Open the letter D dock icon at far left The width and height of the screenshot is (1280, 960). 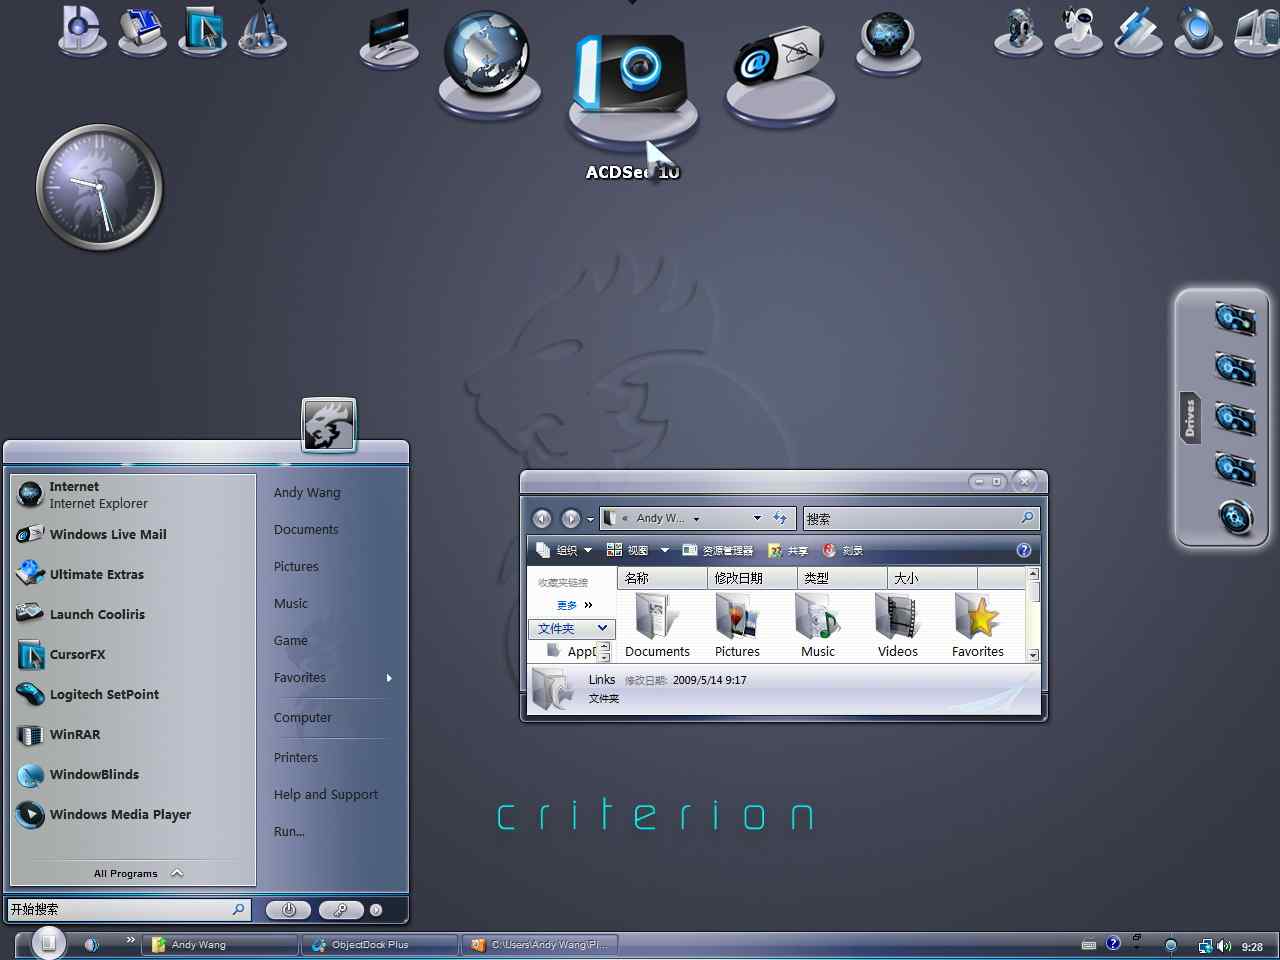(82, 28)
